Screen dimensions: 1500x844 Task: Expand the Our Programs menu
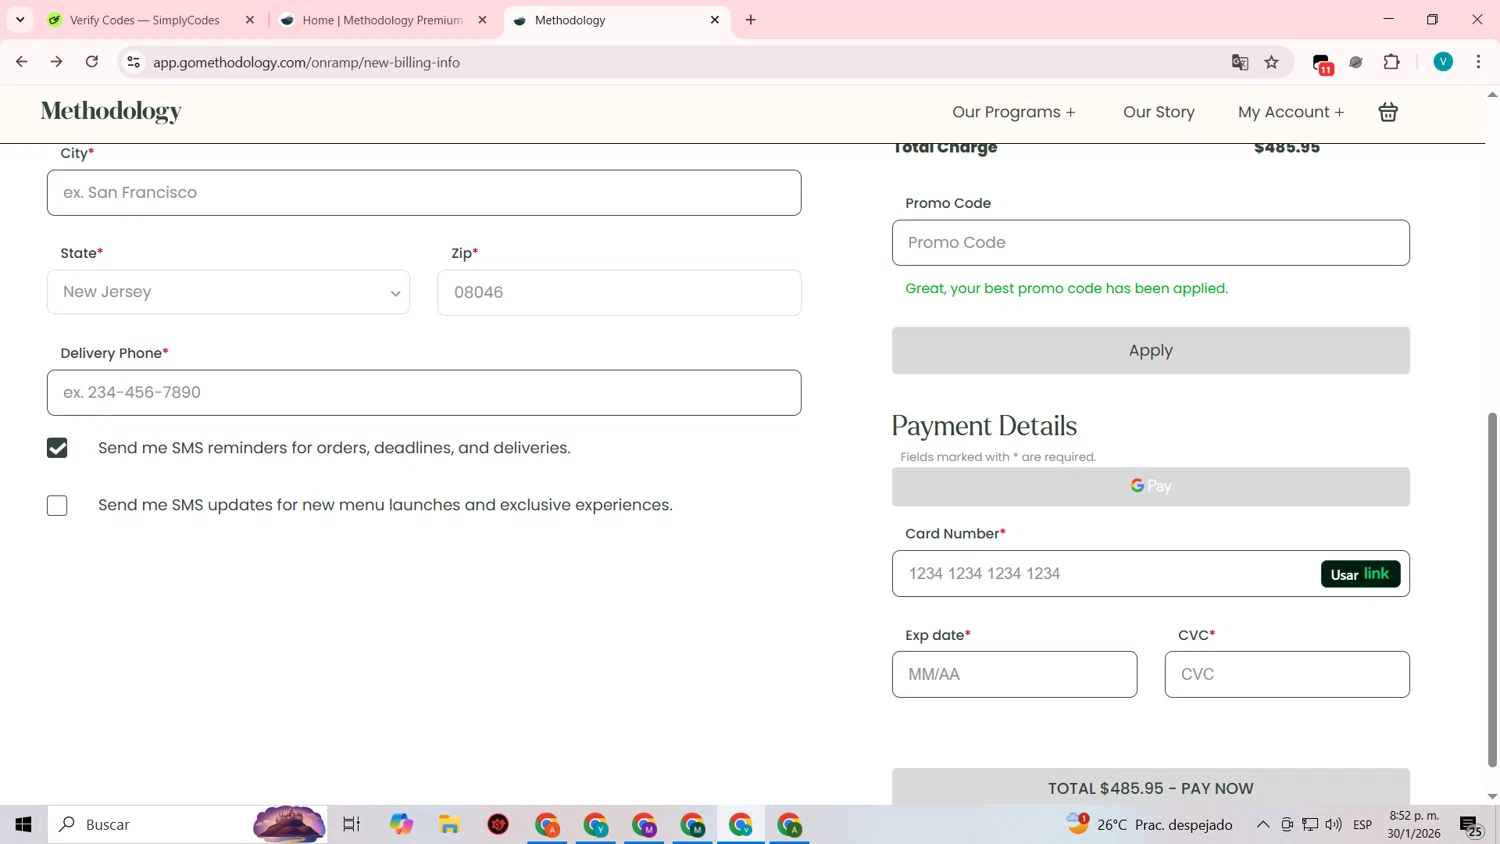(x=1014, y=112)
